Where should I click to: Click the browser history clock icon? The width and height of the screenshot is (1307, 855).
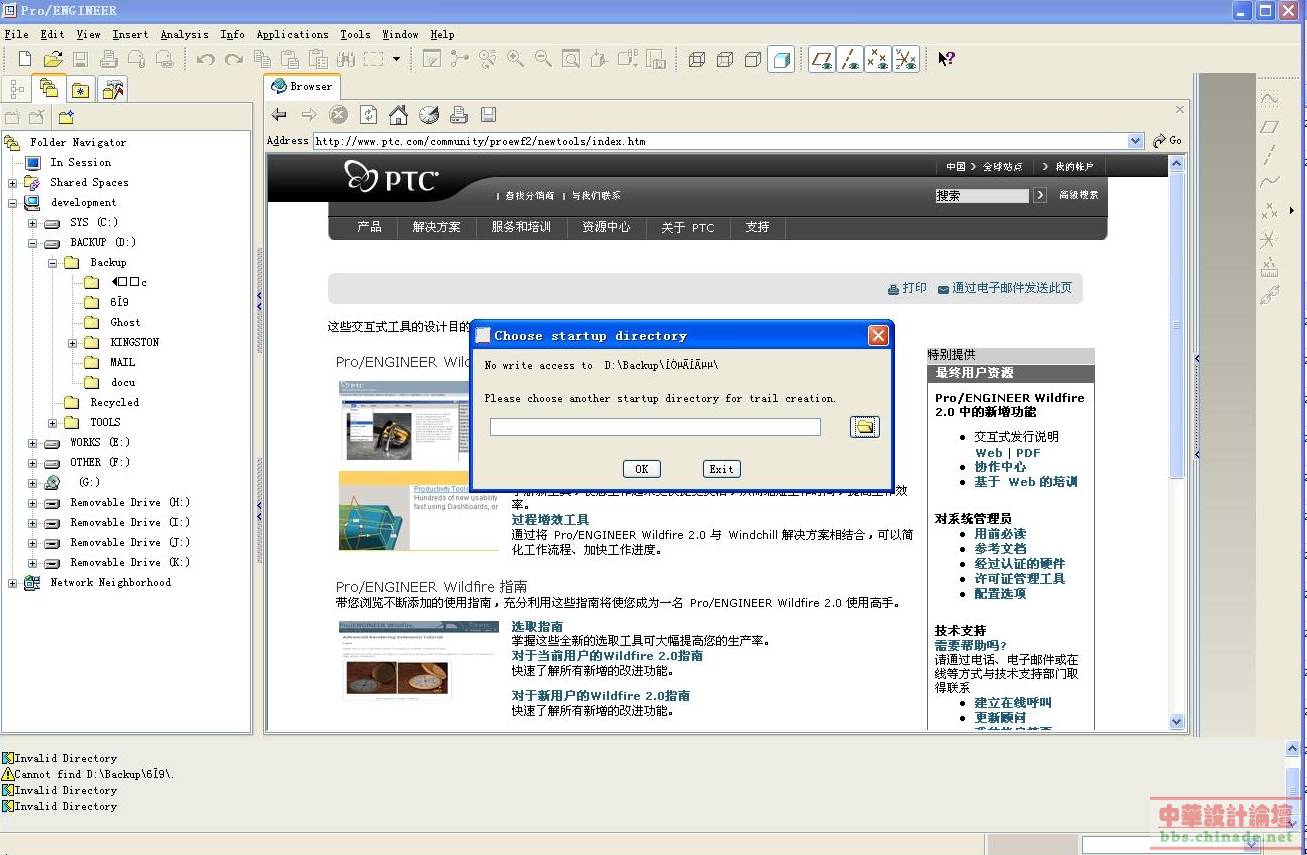(x=428, y=114)
